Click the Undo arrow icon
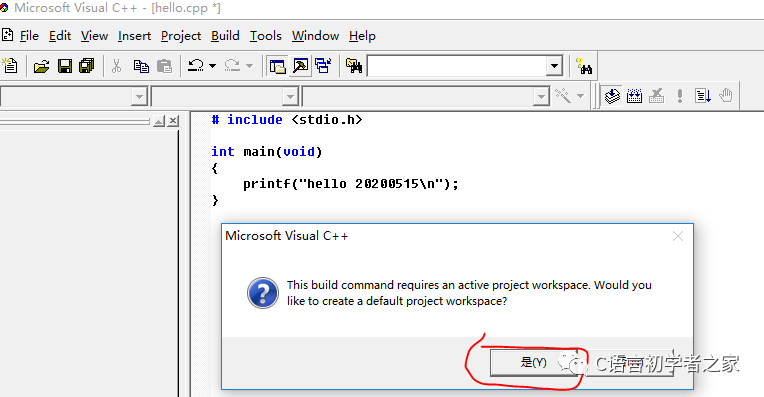The height and width of the screenshot is (397, 764). [x=196, y=66]
